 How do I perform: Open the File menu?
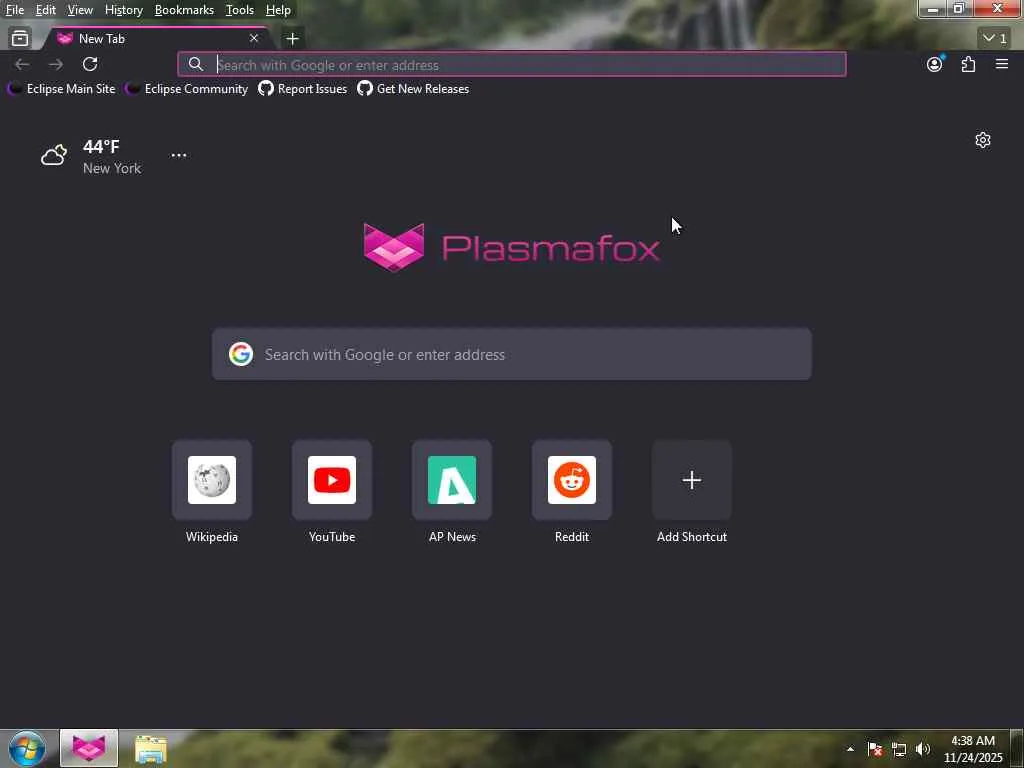pos(14,10)
